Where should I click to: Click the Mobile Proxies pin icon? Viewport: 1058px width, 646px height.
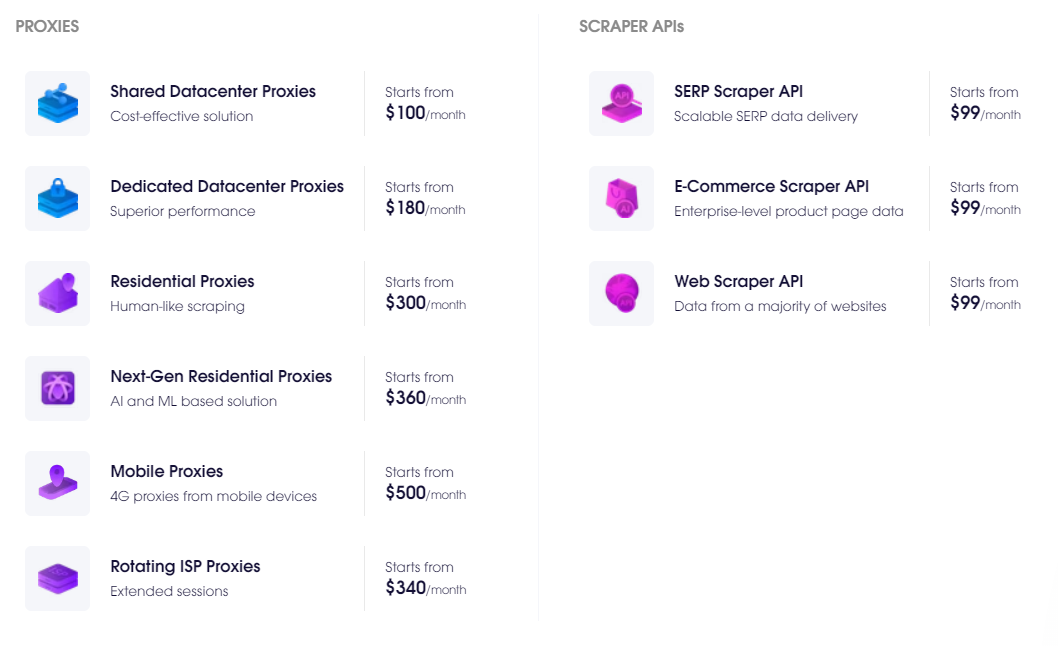57,483
